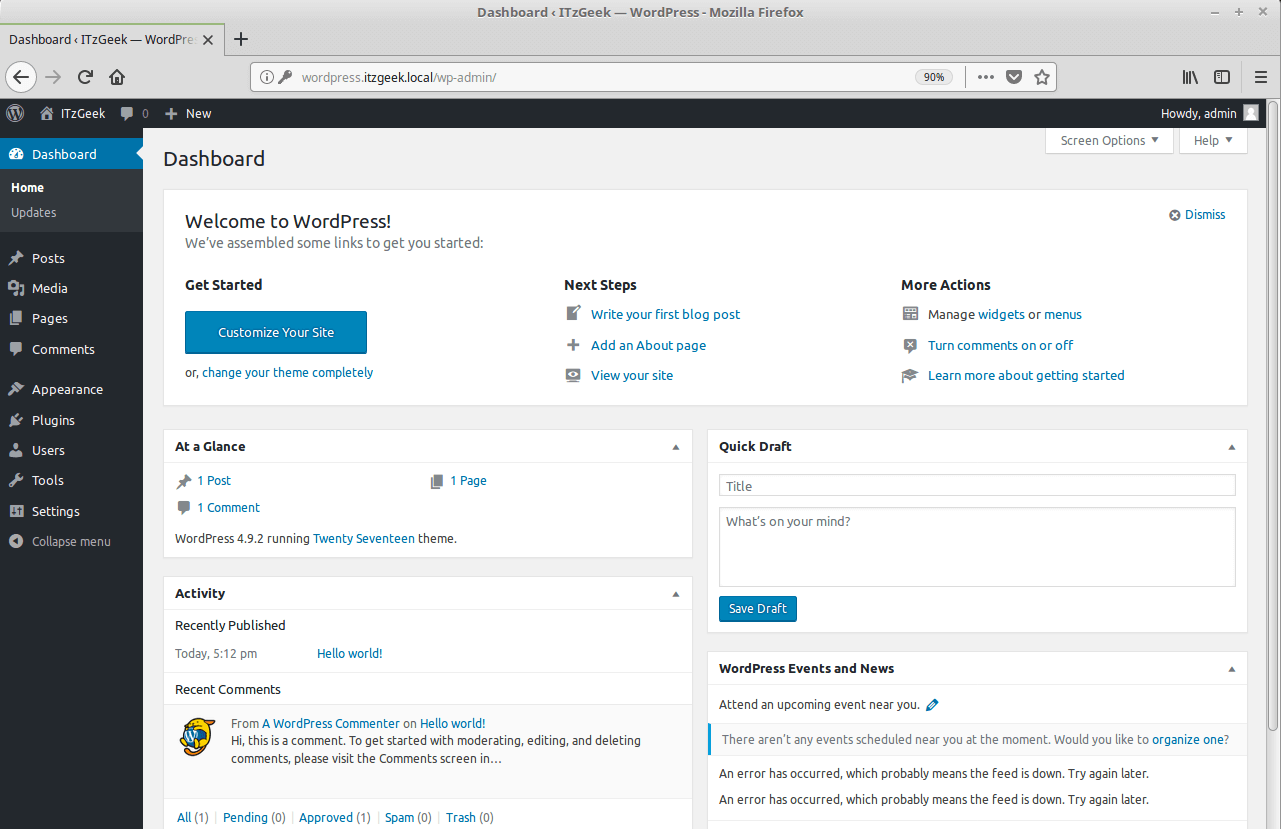Open a new browser tab

240,40
